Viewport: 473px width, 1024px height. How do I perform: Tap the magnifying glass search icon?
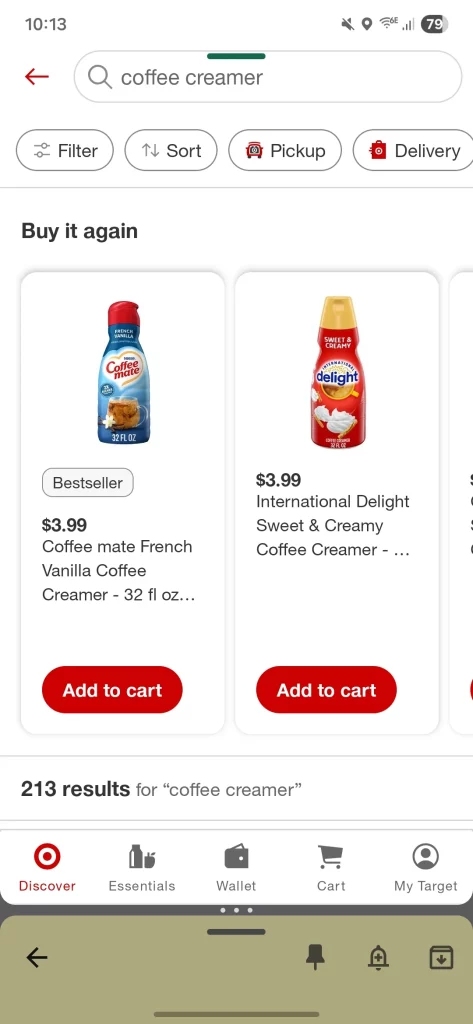99,77
